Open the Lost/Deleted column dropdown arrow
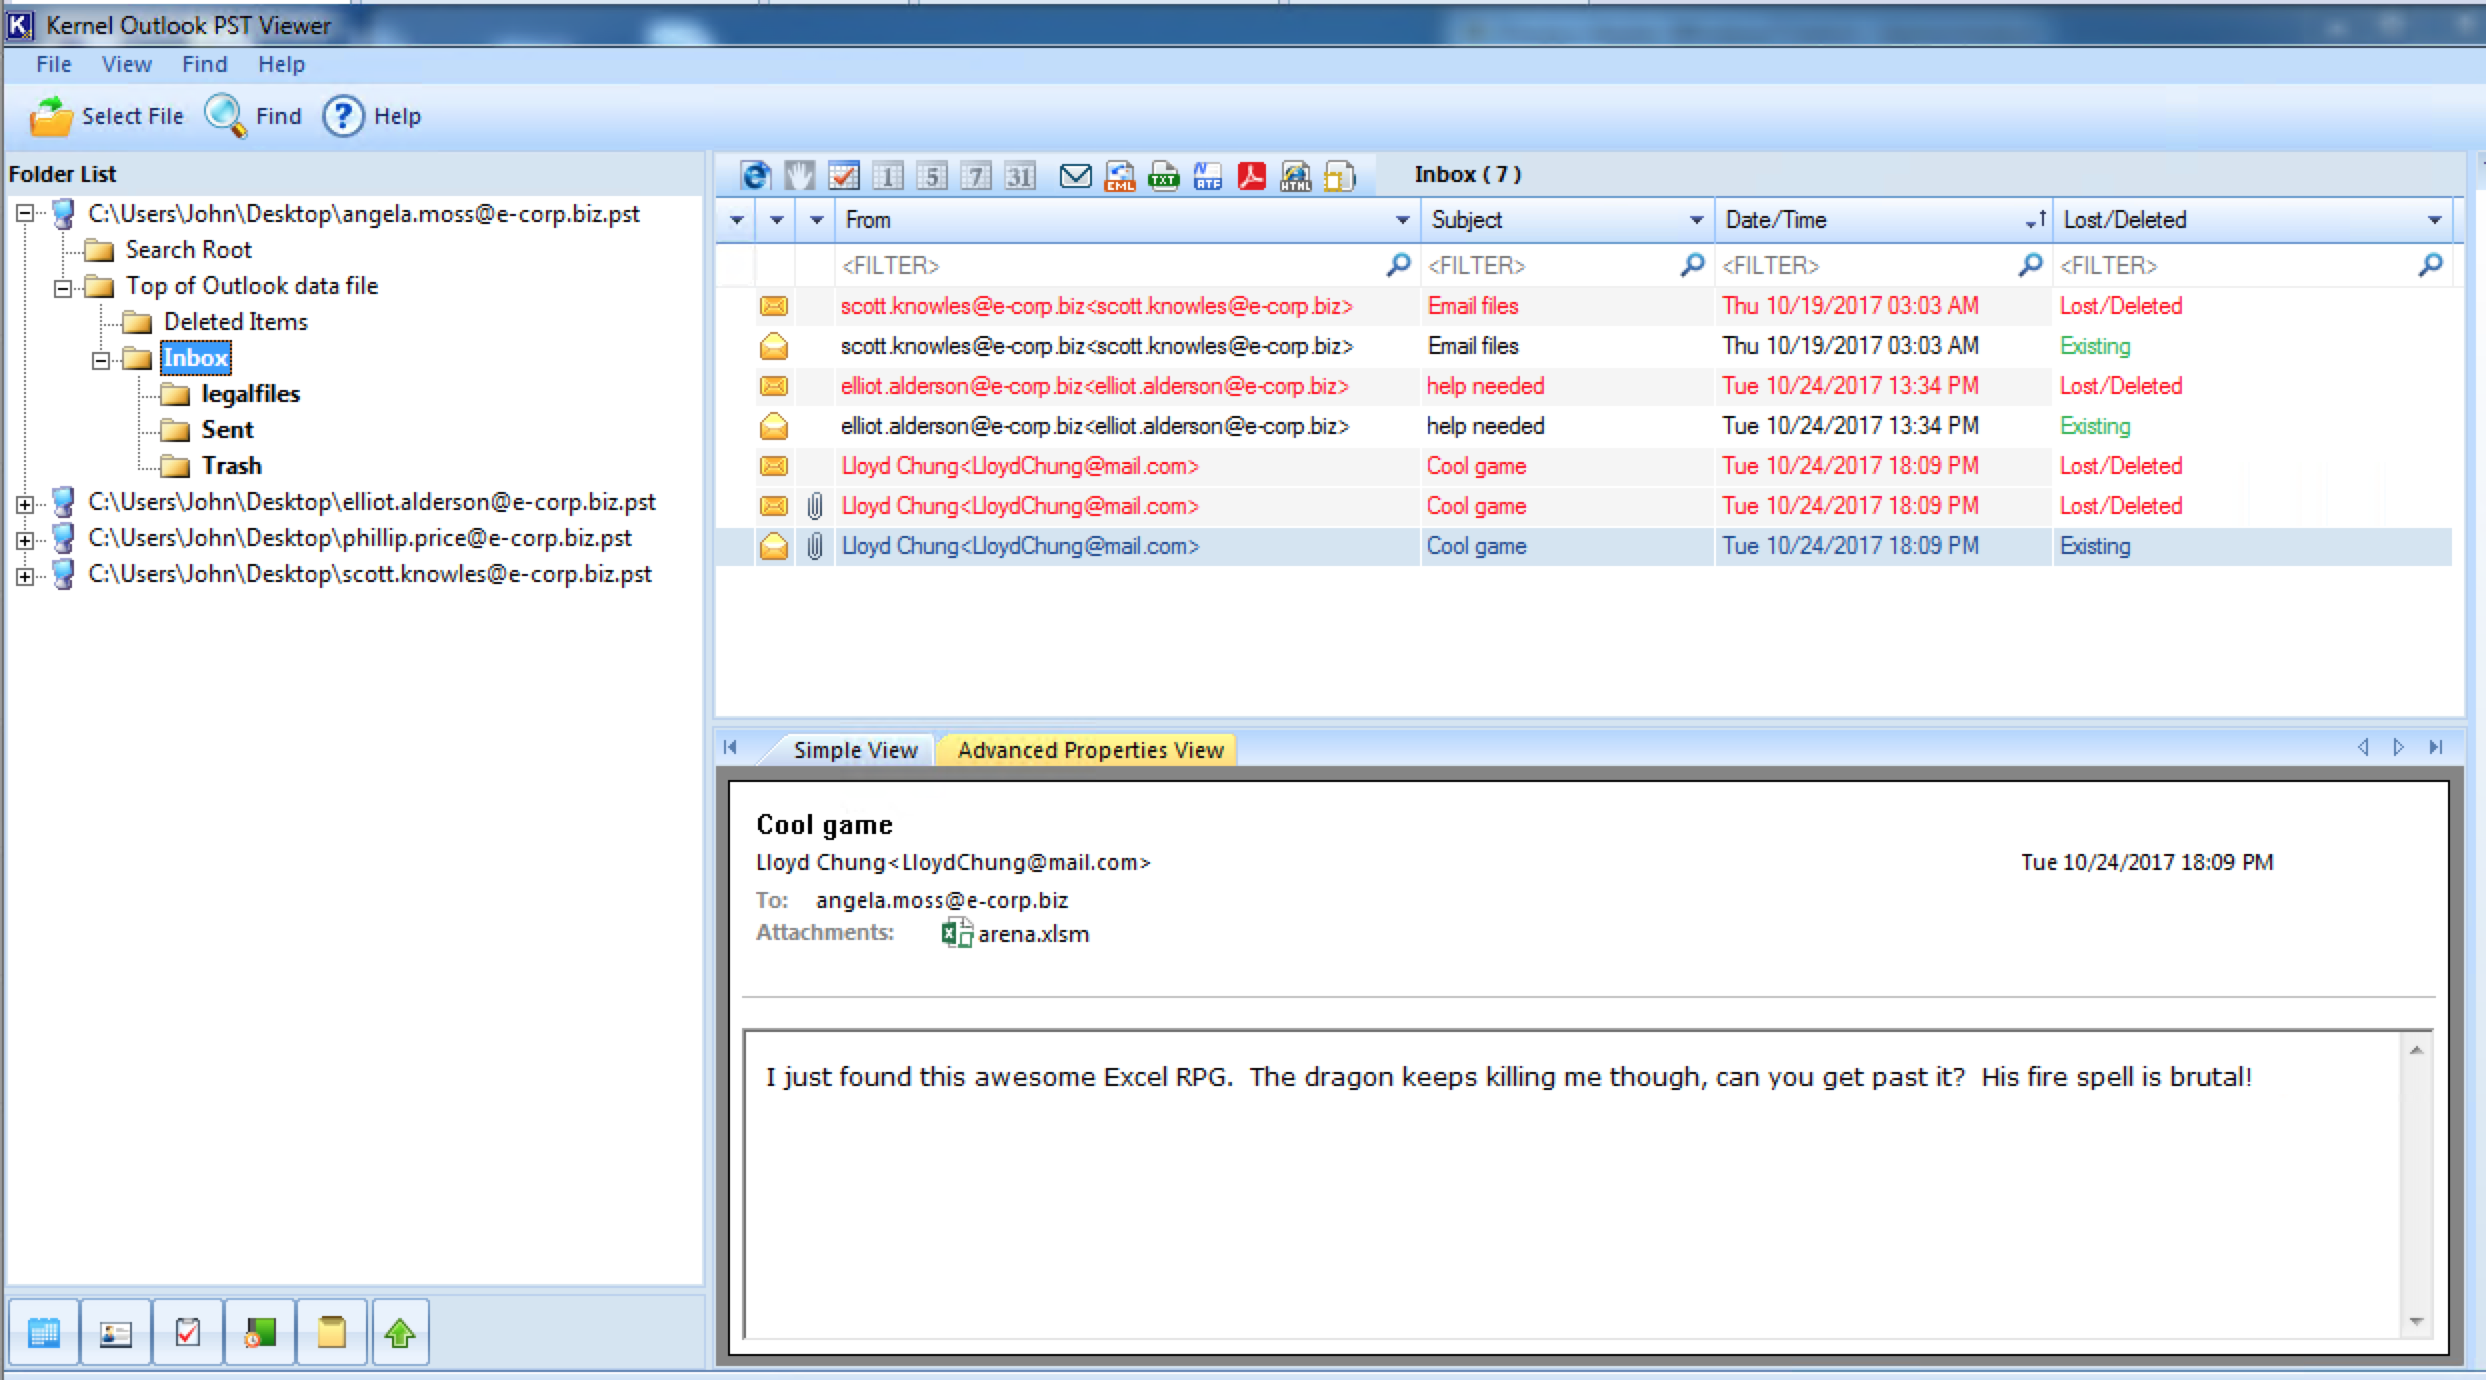The height and width of the screenshot is (1380, 2486). tap(2434, 220)
